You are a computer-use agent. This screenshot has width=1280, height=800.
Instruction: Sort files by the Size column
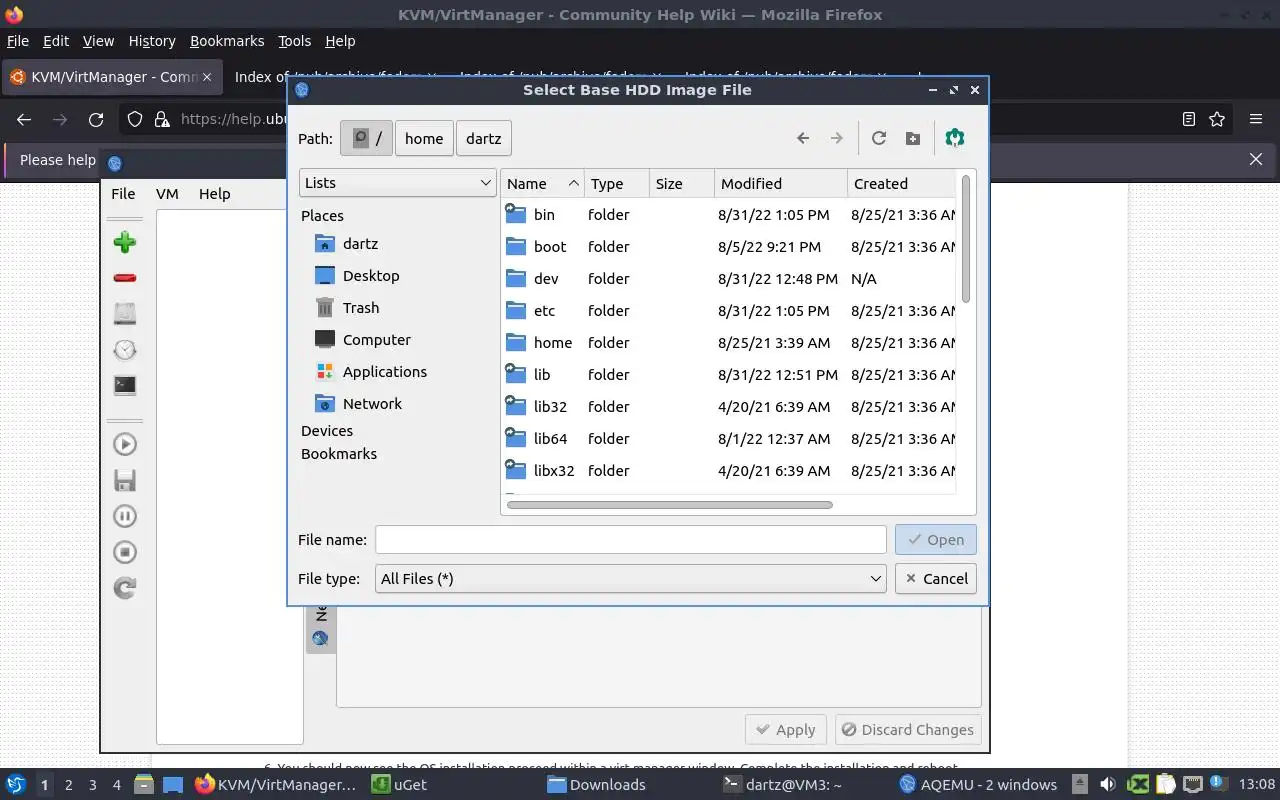coord(682,183)
